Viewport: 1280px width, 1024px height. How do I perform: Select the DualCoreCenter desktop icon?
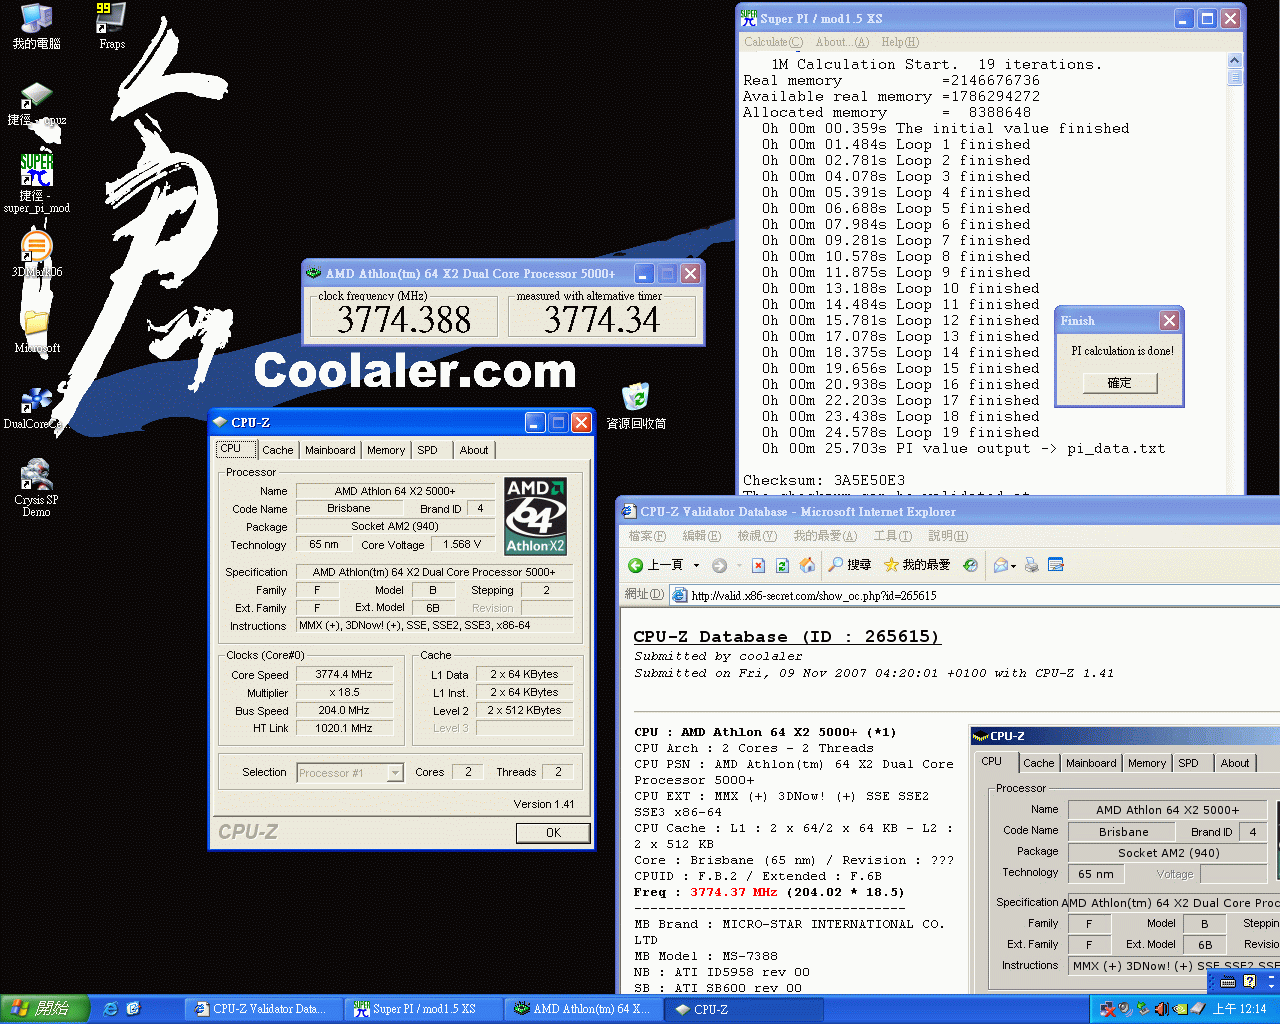point(37,408)
